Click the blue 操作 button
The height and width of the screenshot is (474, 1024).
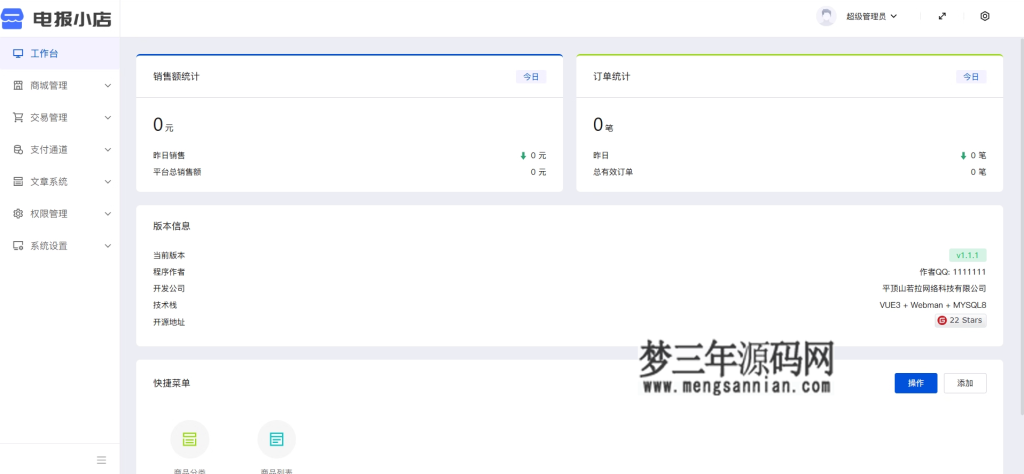(916, 383)
